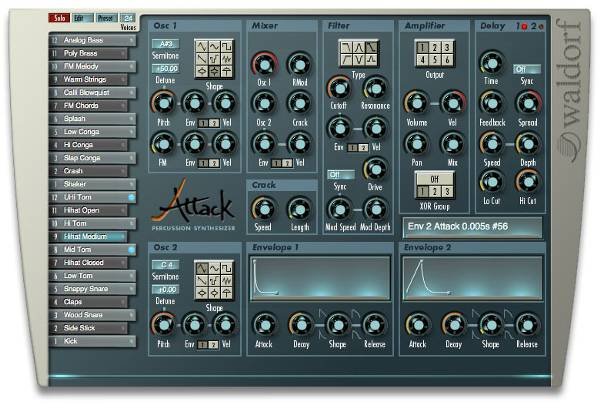Click the Delay Feedback knob
Screen dimensions: 600x408
(x=490, y=102)
